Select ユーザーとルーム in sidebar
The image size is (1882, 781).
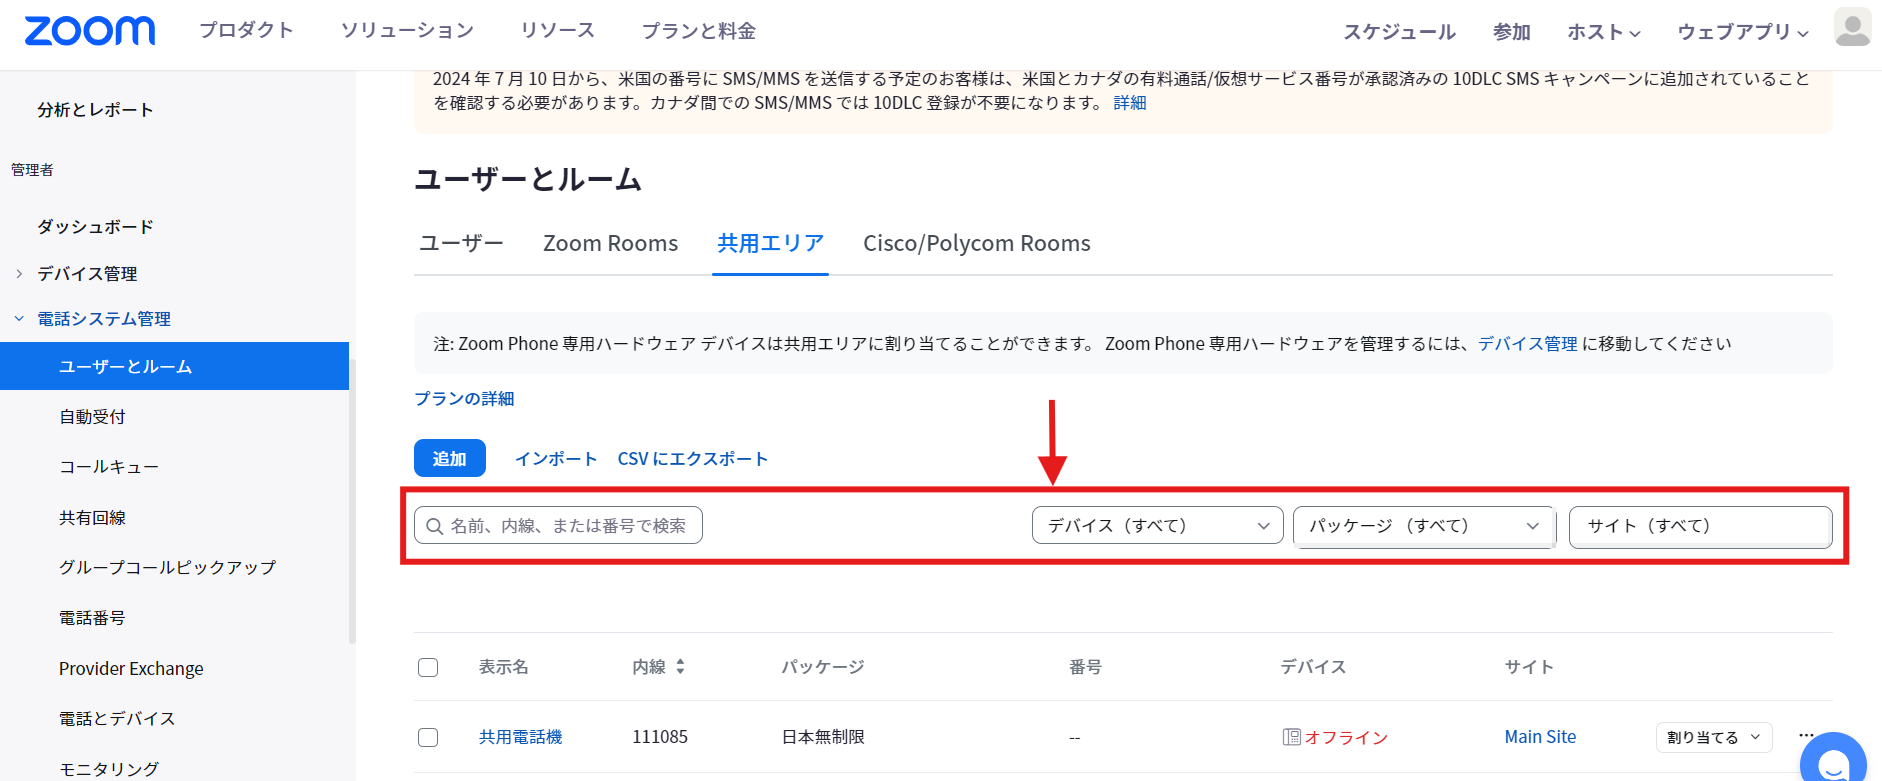(174, 366)
